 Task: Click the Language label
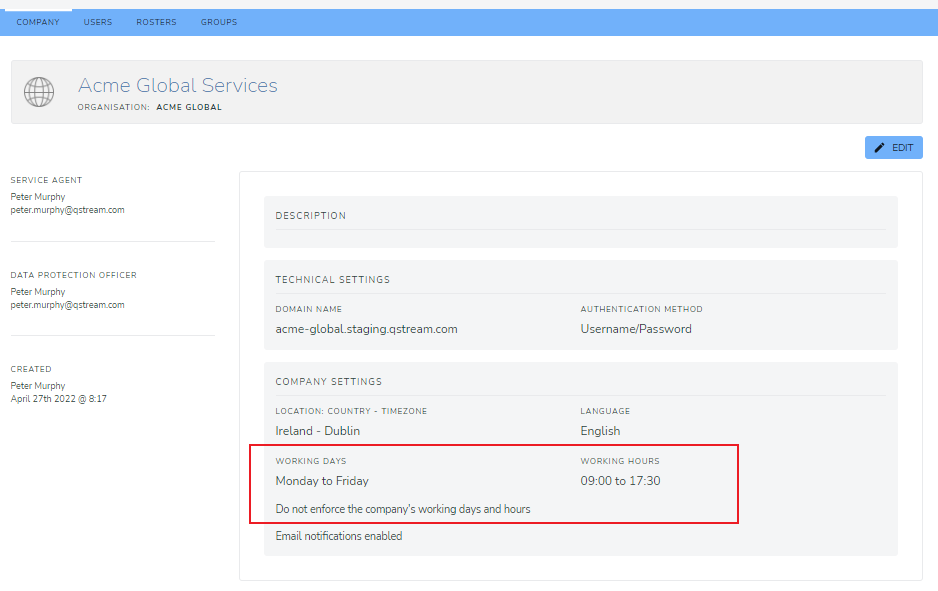[x=605, y=411]
